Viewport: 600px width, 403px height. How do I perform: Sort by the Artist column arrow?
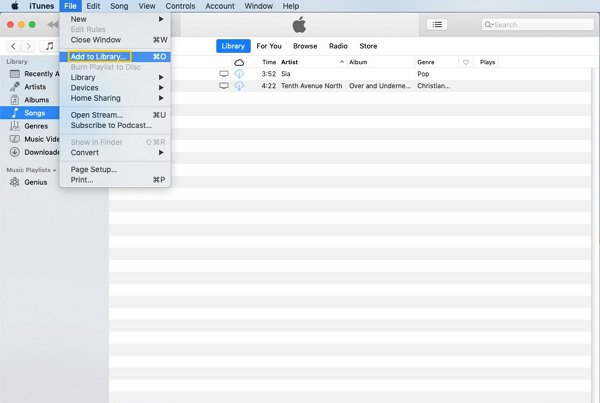point(341,62)
